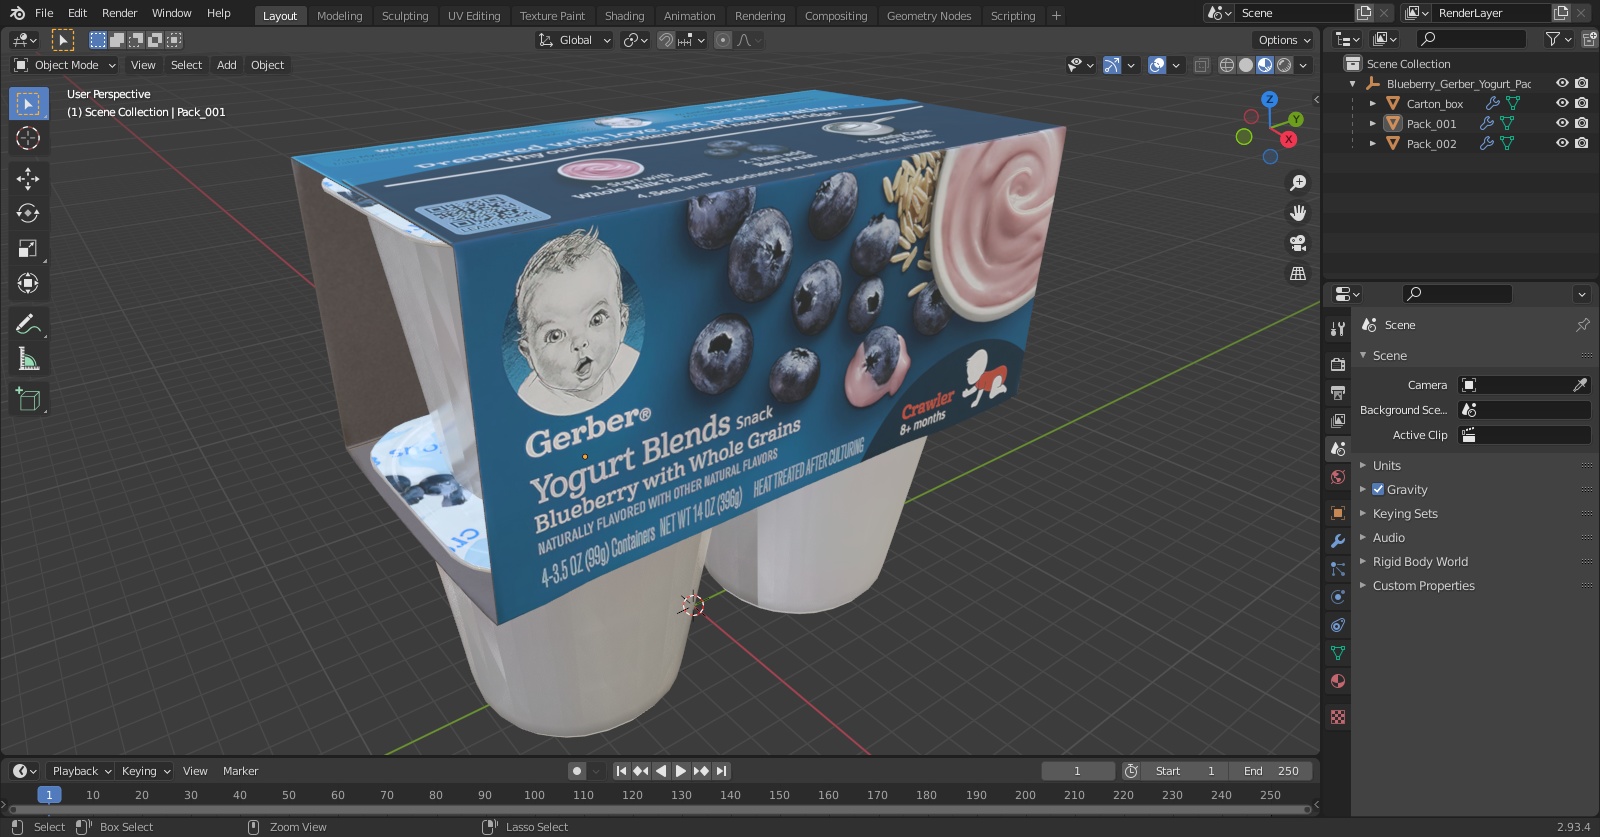The image size is (1600, 837).
Task: Open the Output properties tab
Action: (1338, 393)
